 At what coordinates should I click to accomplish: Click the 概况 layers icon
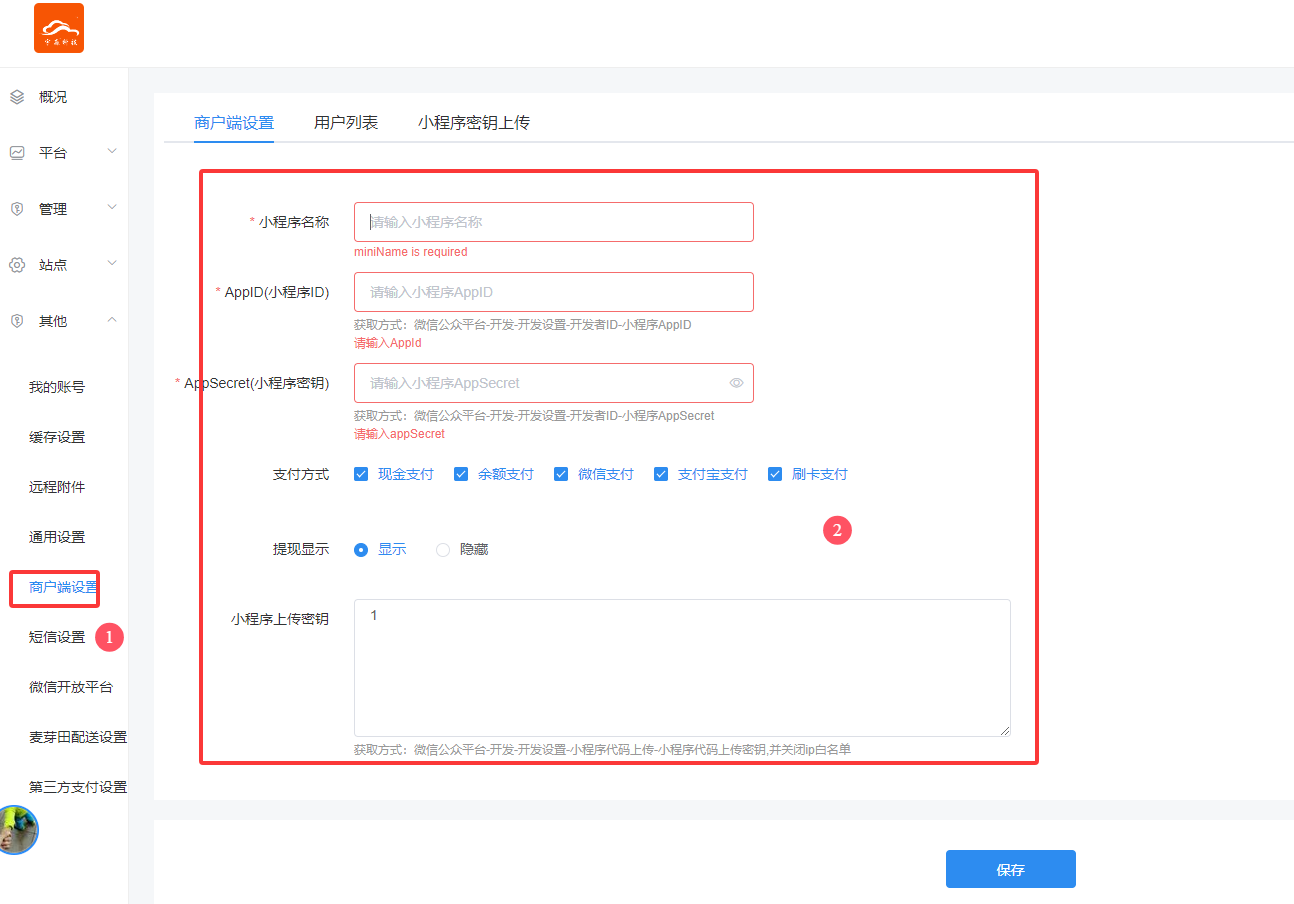click(17, 97)
